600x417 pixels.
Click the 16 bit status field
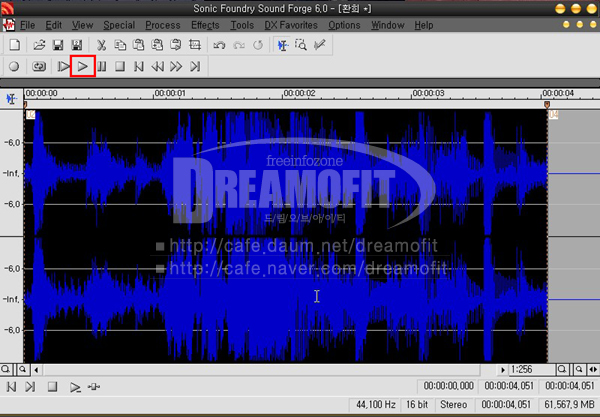[x=417, y=404]
